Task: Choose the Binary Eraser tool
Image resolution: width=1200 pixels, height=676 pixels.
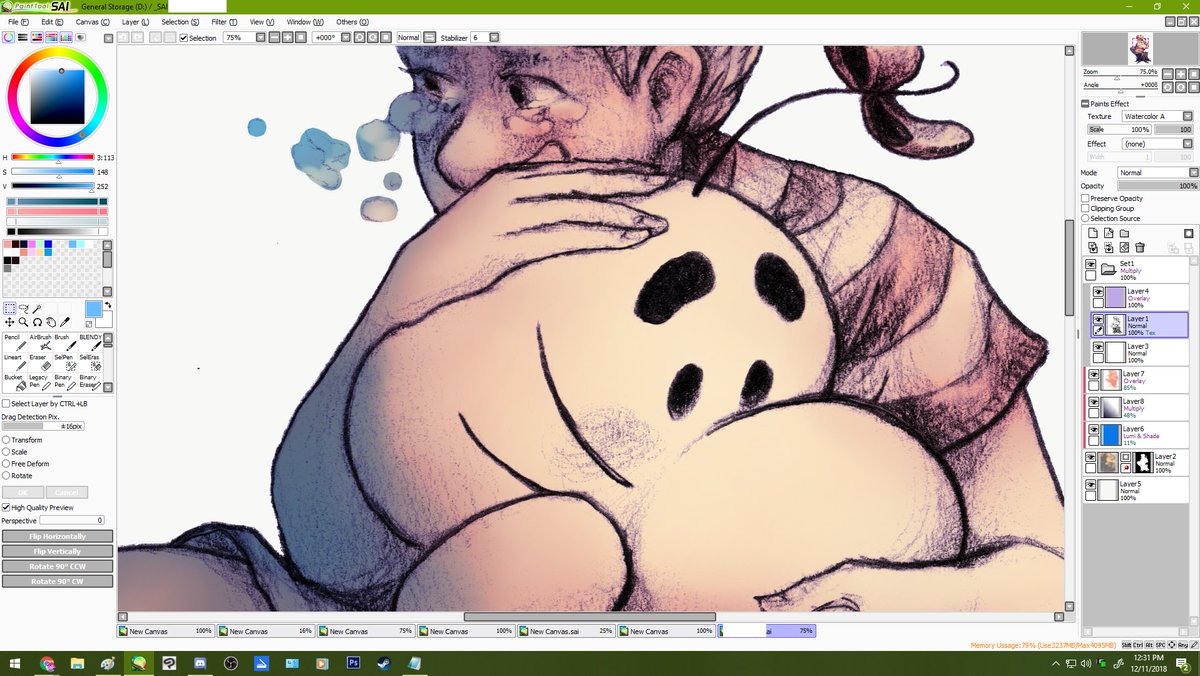Action: click(90, 382)
